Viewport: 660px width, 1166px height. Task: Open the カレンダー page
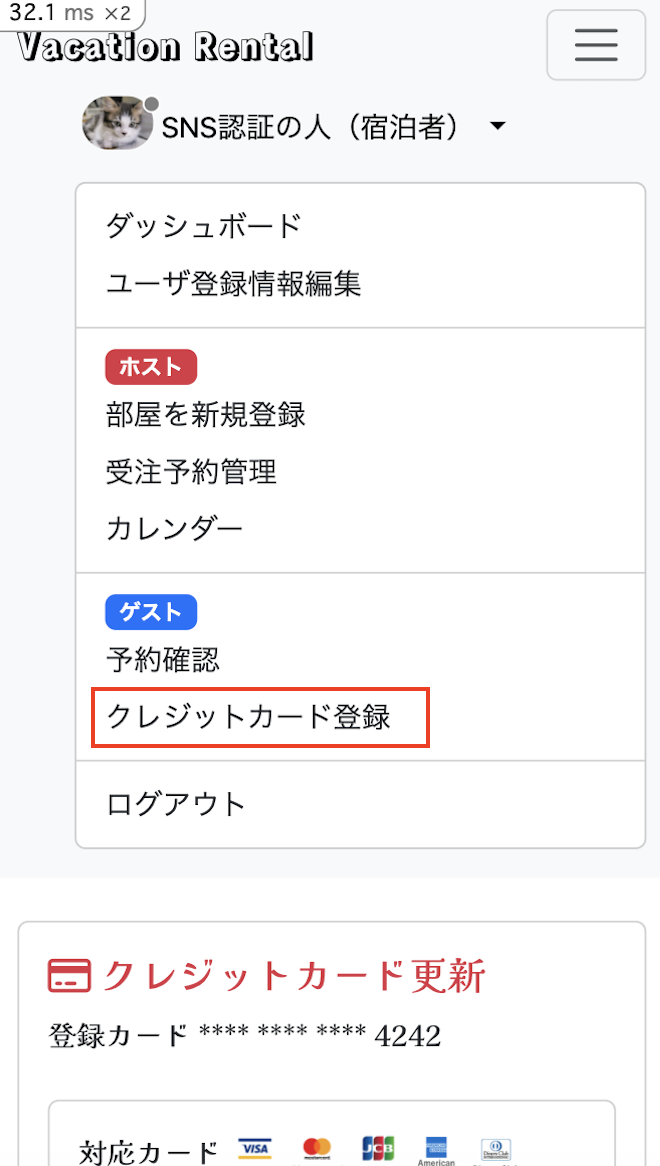[x=174, y=528]
